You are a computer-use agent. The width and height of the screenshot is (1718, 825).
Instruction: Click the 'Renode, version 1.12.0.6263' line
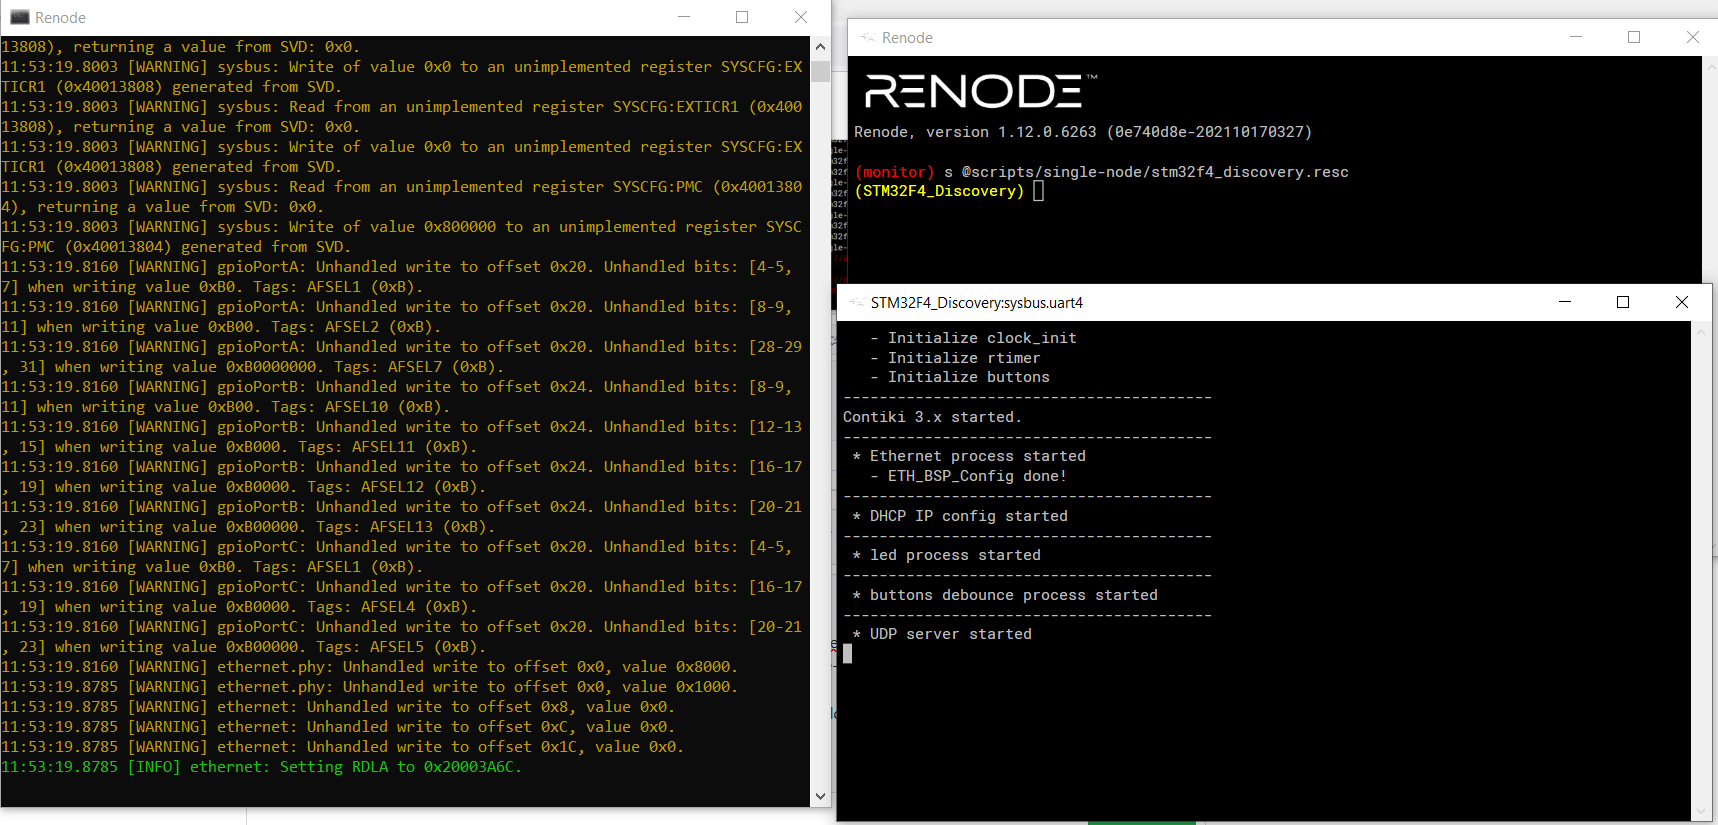(1083, 132)
